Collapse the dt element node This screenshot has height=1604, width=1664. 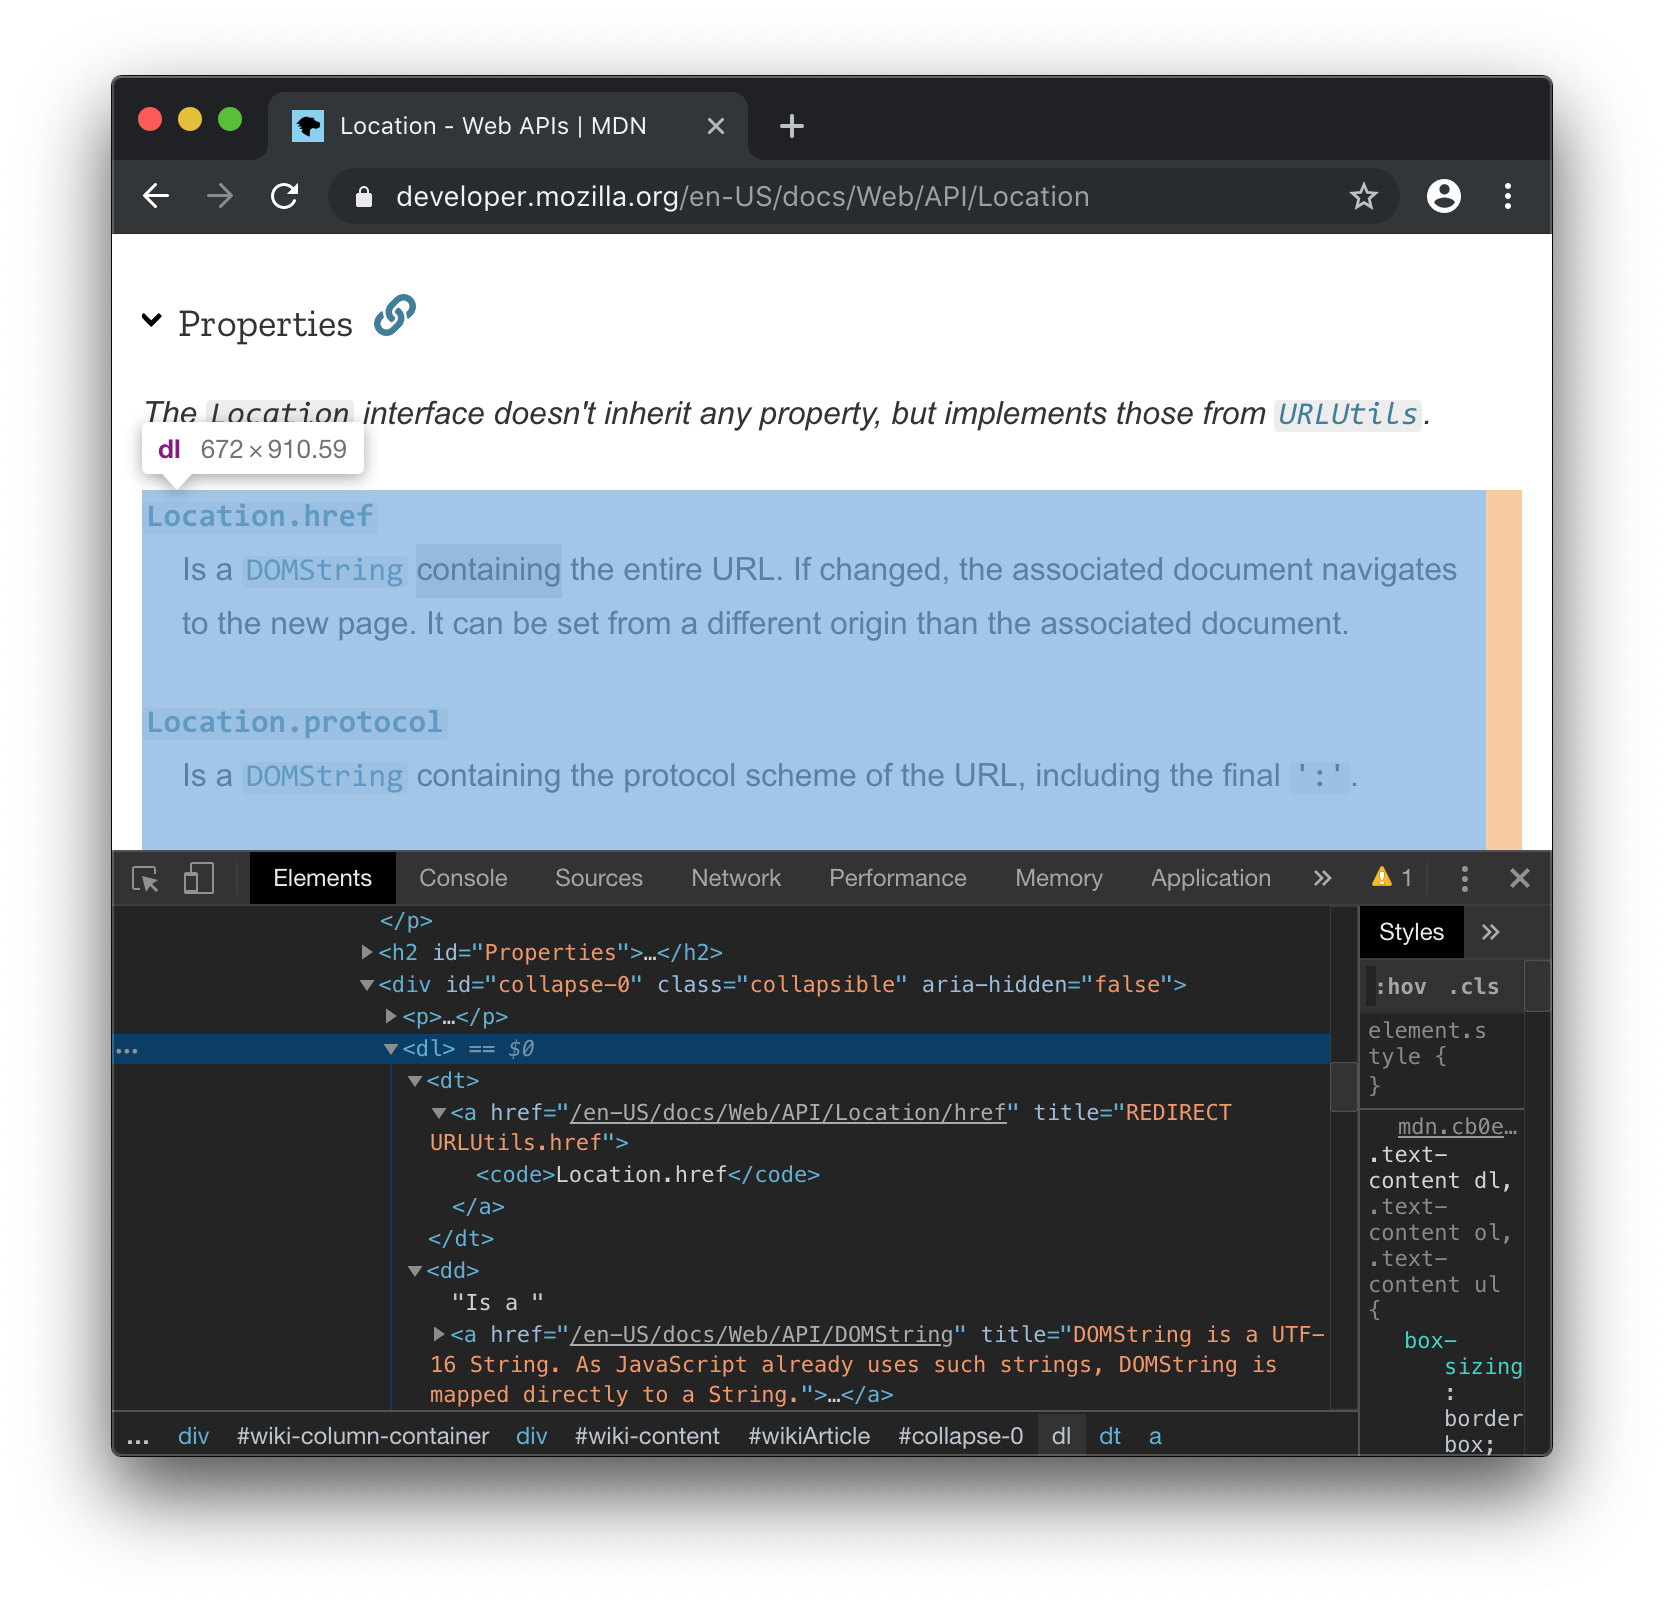click(x=415, y=1081)
